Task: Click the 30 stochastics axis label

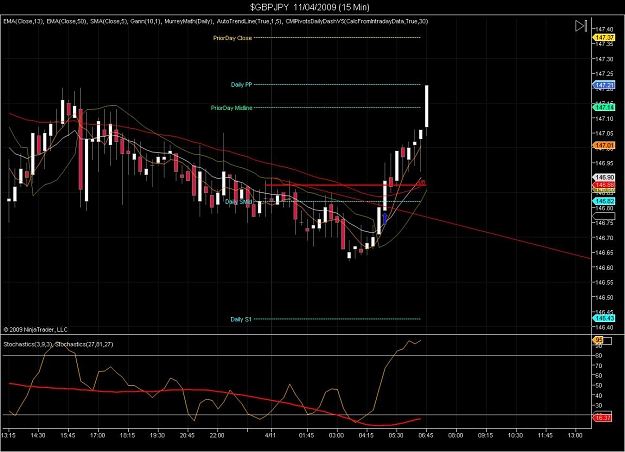Action: tap(599, 405)
